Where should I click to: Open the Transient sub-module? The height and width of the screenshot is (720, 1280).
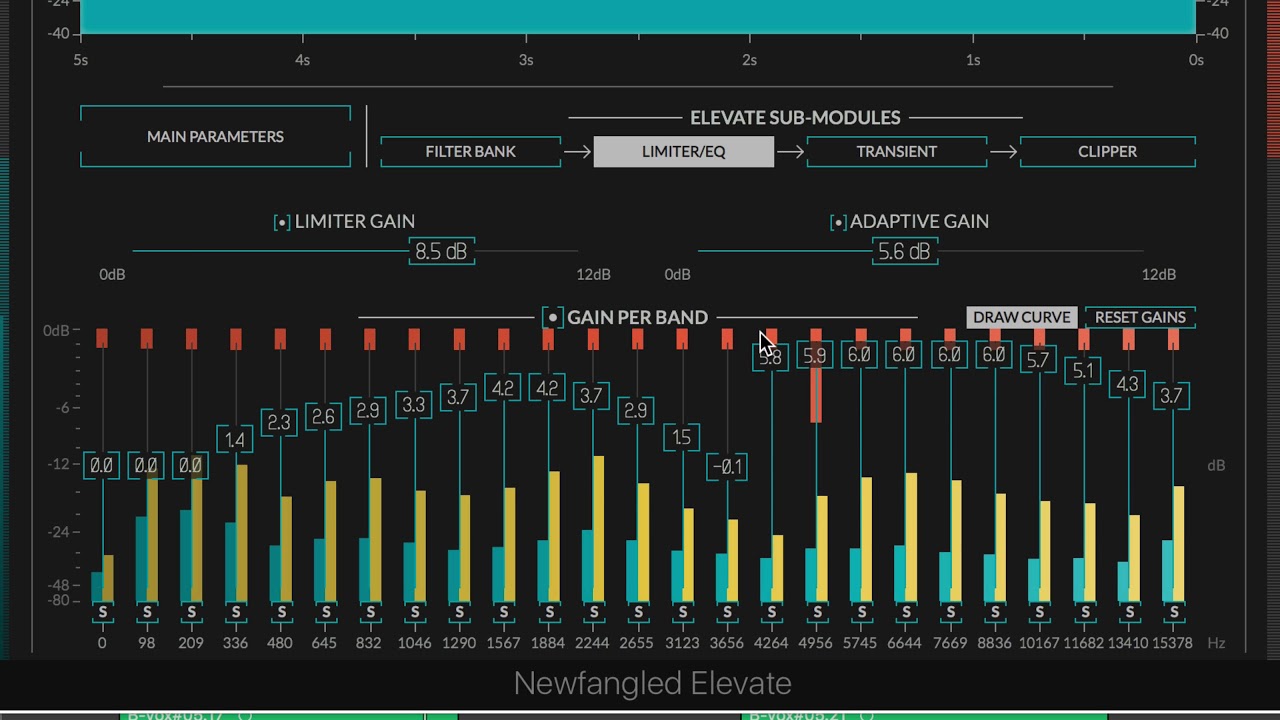[x=897, y=152]
